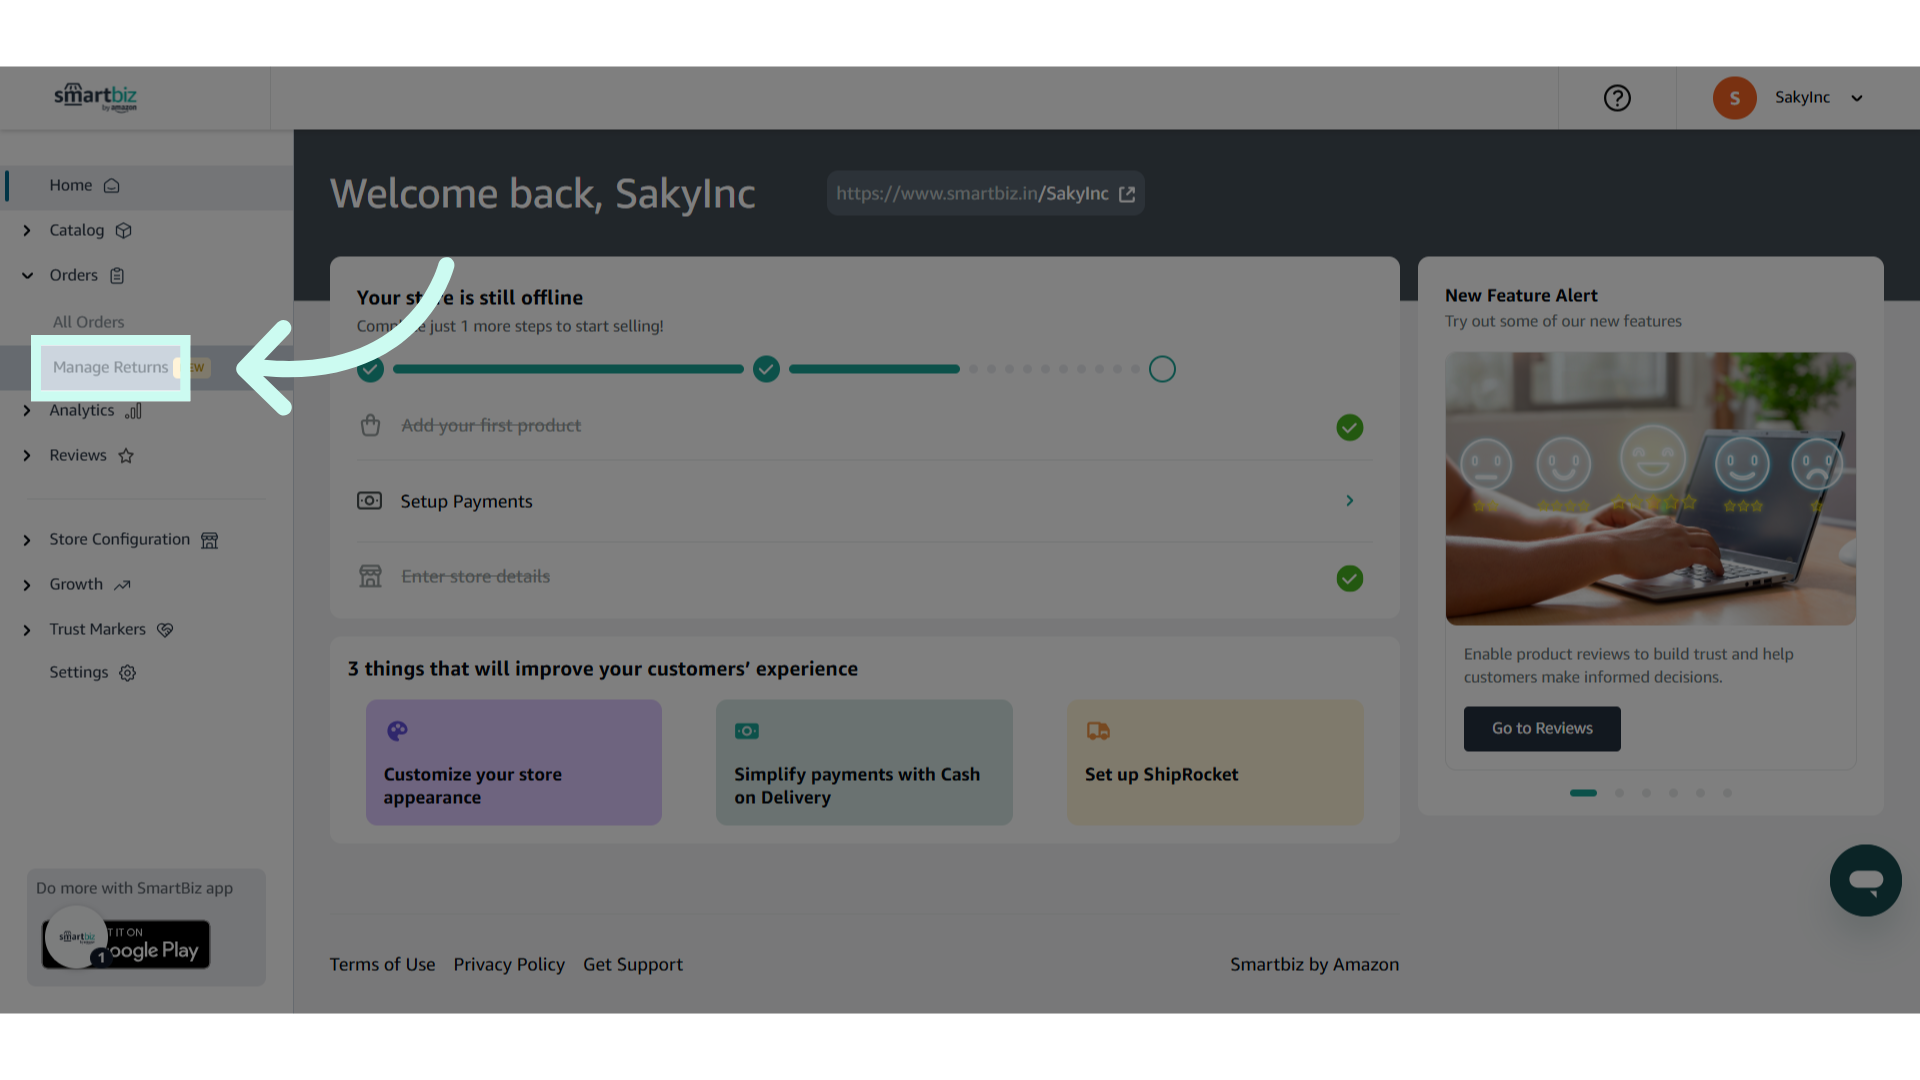Select the second carousel dot
Screen dimensions: 1920x1080
pyautogui.click(x=1619, y=793)
